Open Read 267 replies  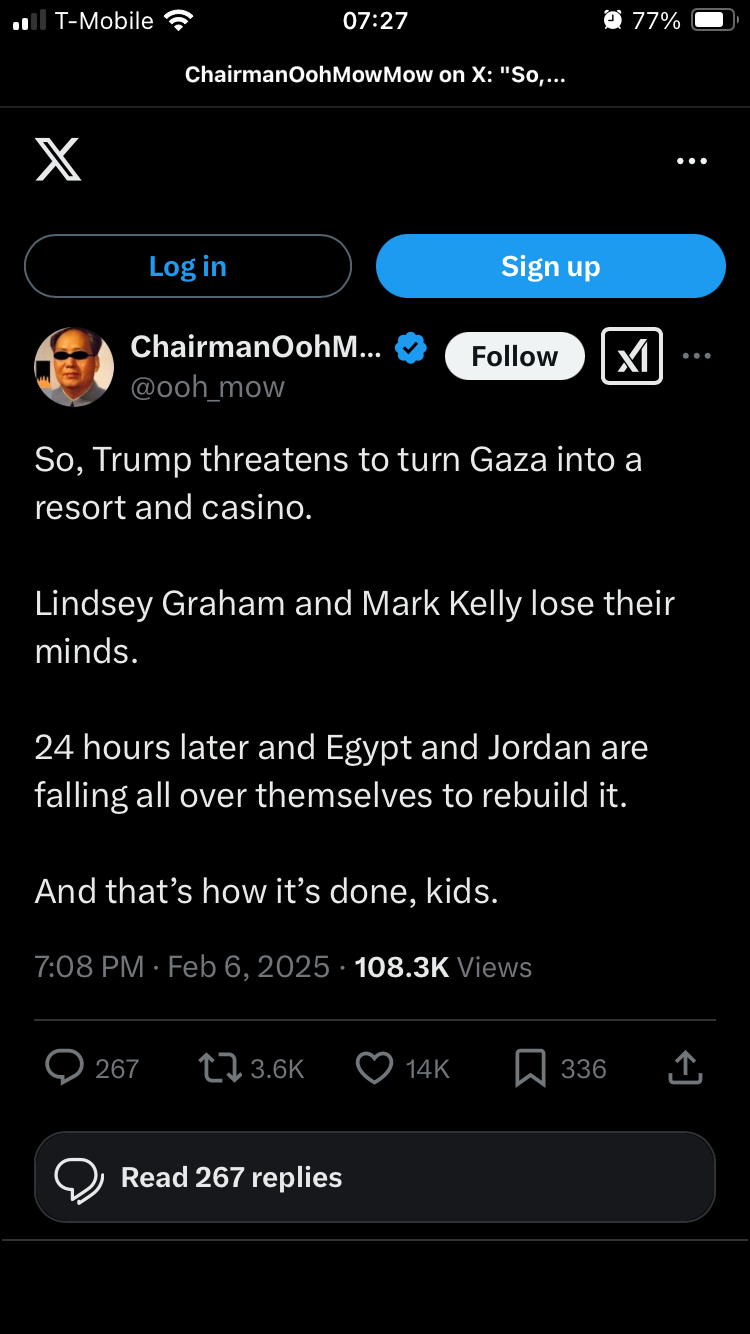click(375, 1177)
